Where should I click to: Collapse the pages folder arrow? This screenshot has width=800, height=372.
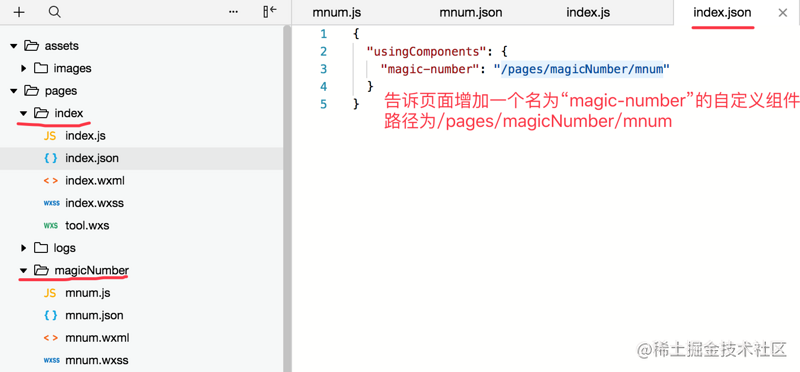tap(14, 91)
